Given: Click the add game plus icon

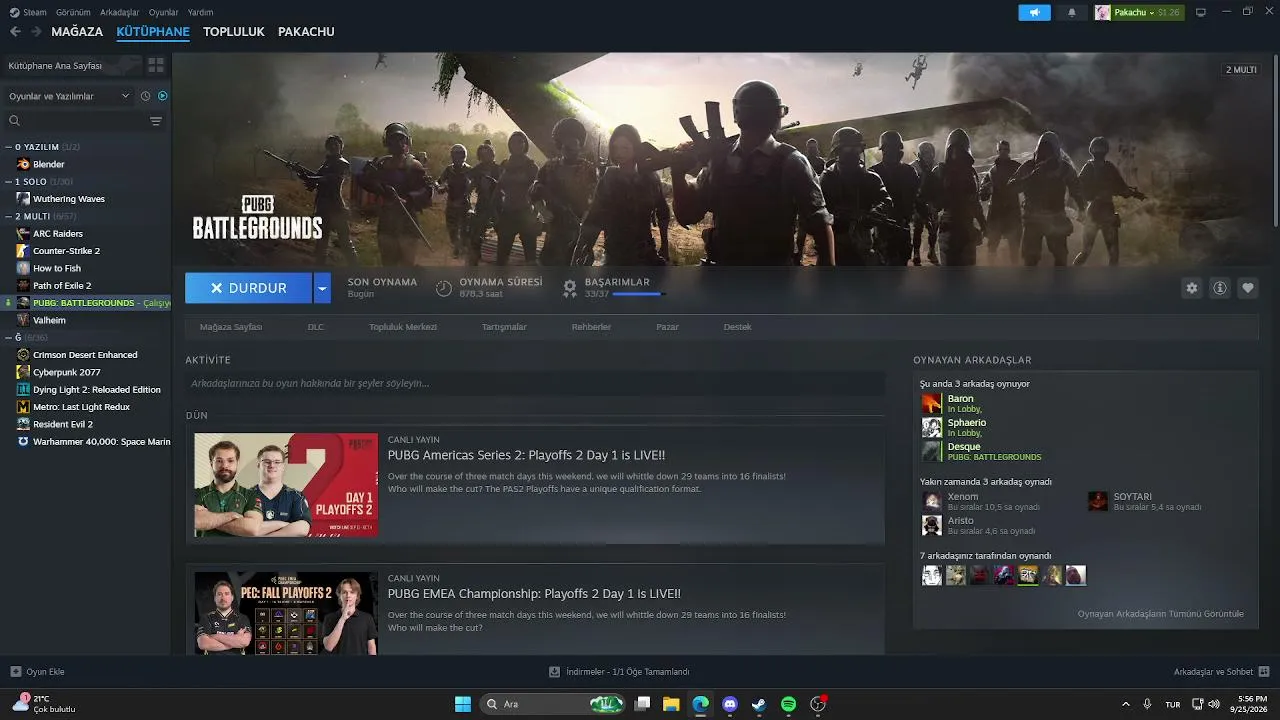Looking at the screenshot, I should click(15, 672).
